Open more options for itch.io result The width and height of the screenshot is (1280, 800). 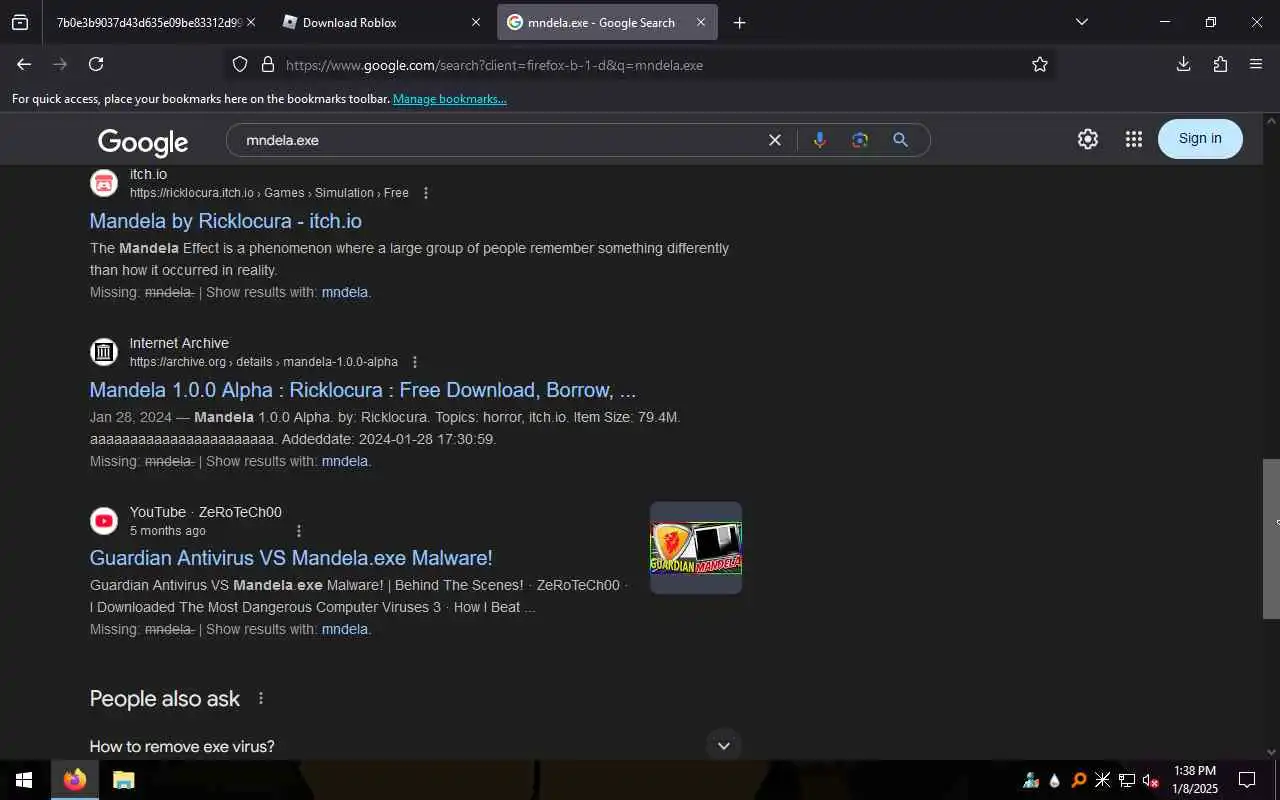(x=425, y=193)
